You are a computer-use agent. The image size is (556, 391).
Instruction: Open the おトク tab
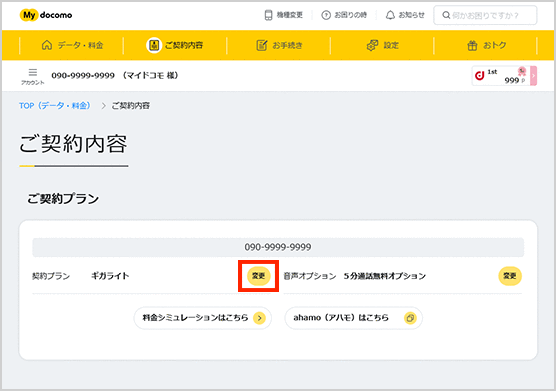(x=486, y=45)
